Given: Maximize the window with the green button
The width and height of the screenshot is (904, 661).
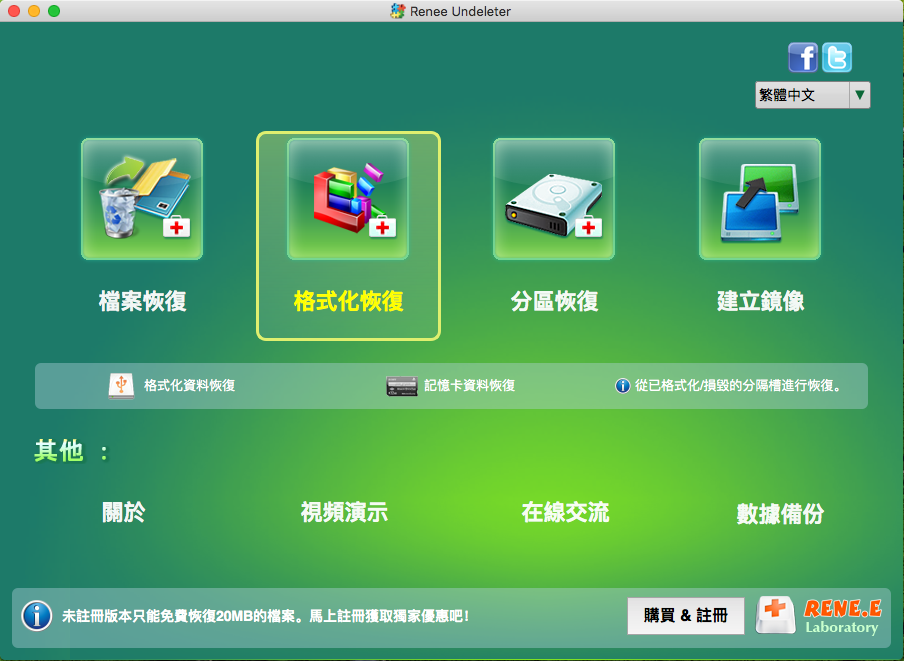Looking at the screenshot, I should 54,11.
